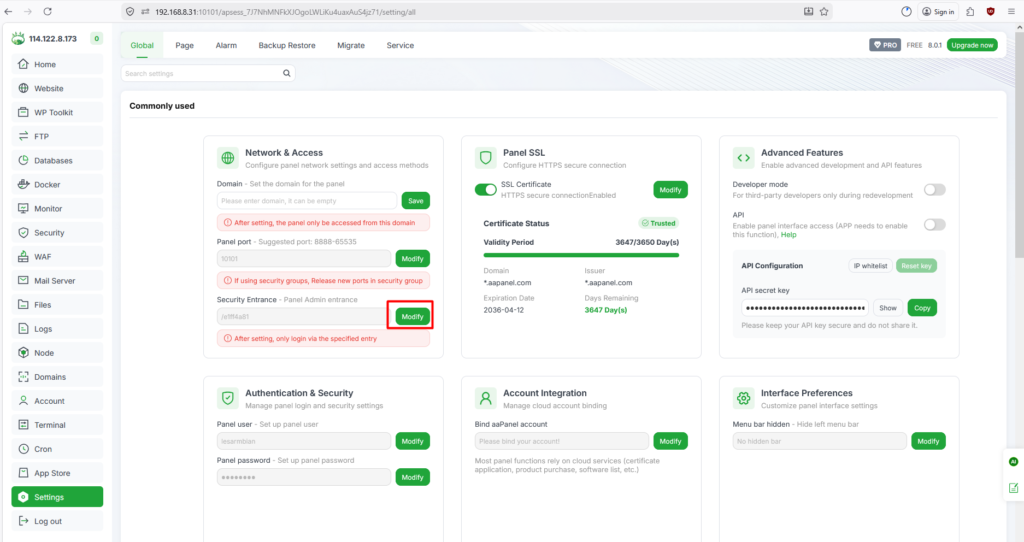Click the Upgrade now button
1024x542 pixels.
[x=972, y=45]
